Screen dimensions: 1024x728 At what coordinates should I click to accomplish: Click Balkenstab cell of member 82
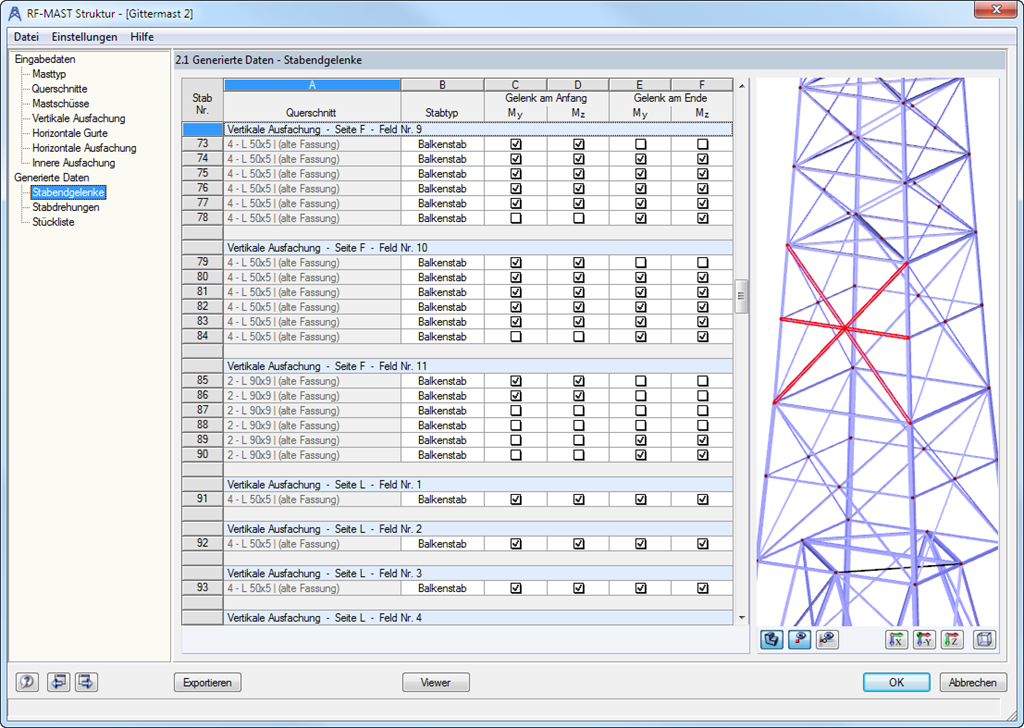pyautogui.click(x=442, y=307)
